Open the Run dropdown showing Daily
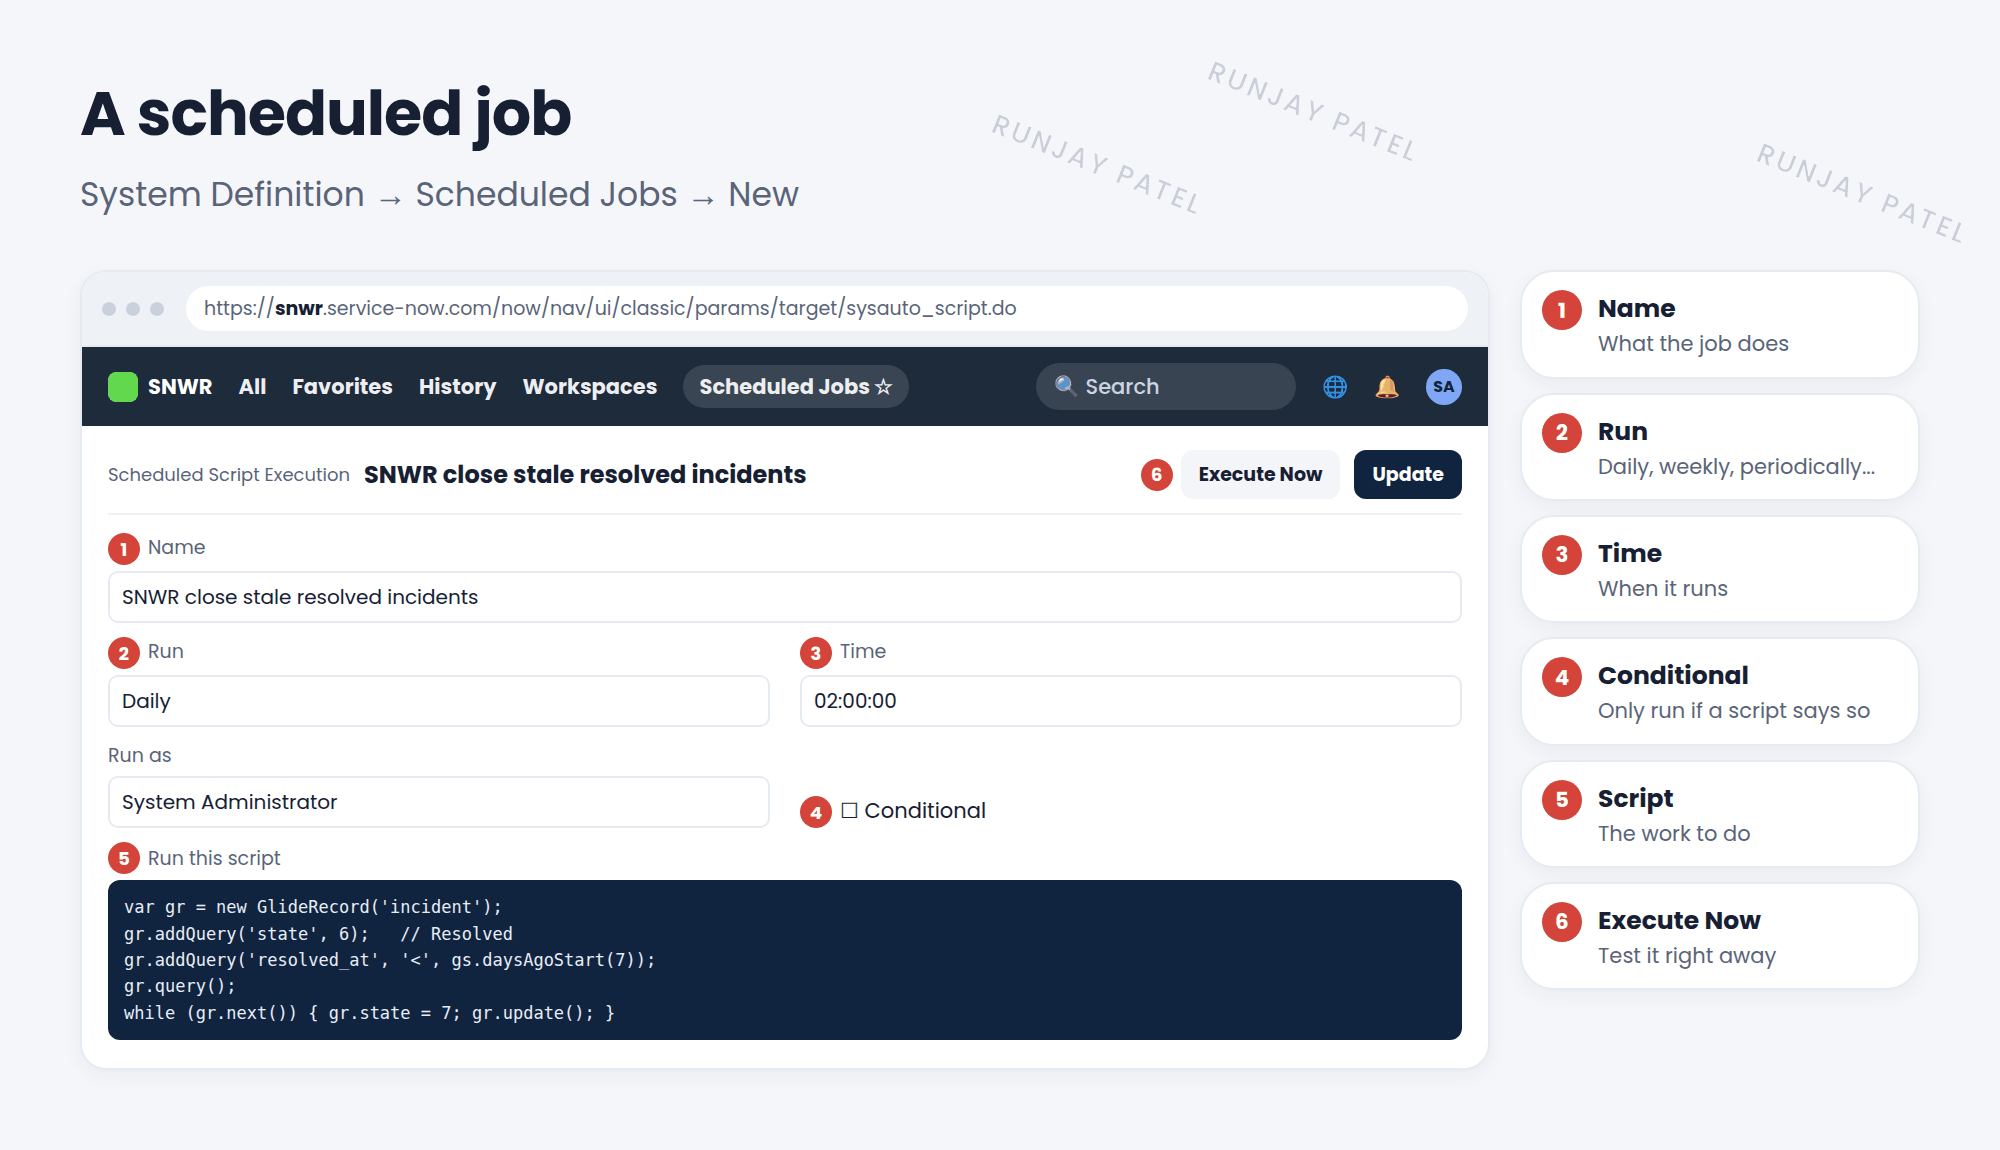The width and height of the screenshot is (2000, 1150). coord(438,701)
